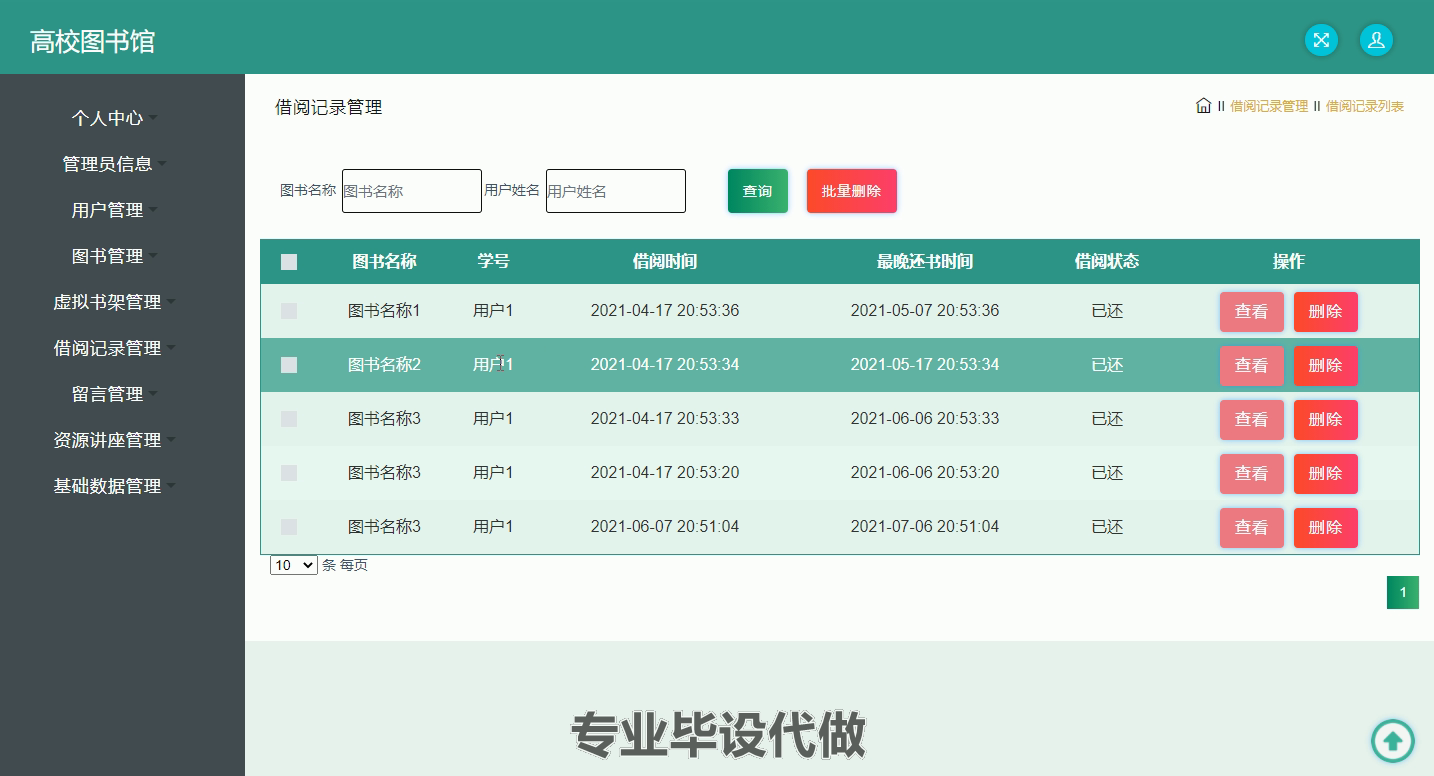Delete the 图书名称2 record
The width and height of the screenshot is (1434, 776).
pyautogui.click(x=1326, y=366)
